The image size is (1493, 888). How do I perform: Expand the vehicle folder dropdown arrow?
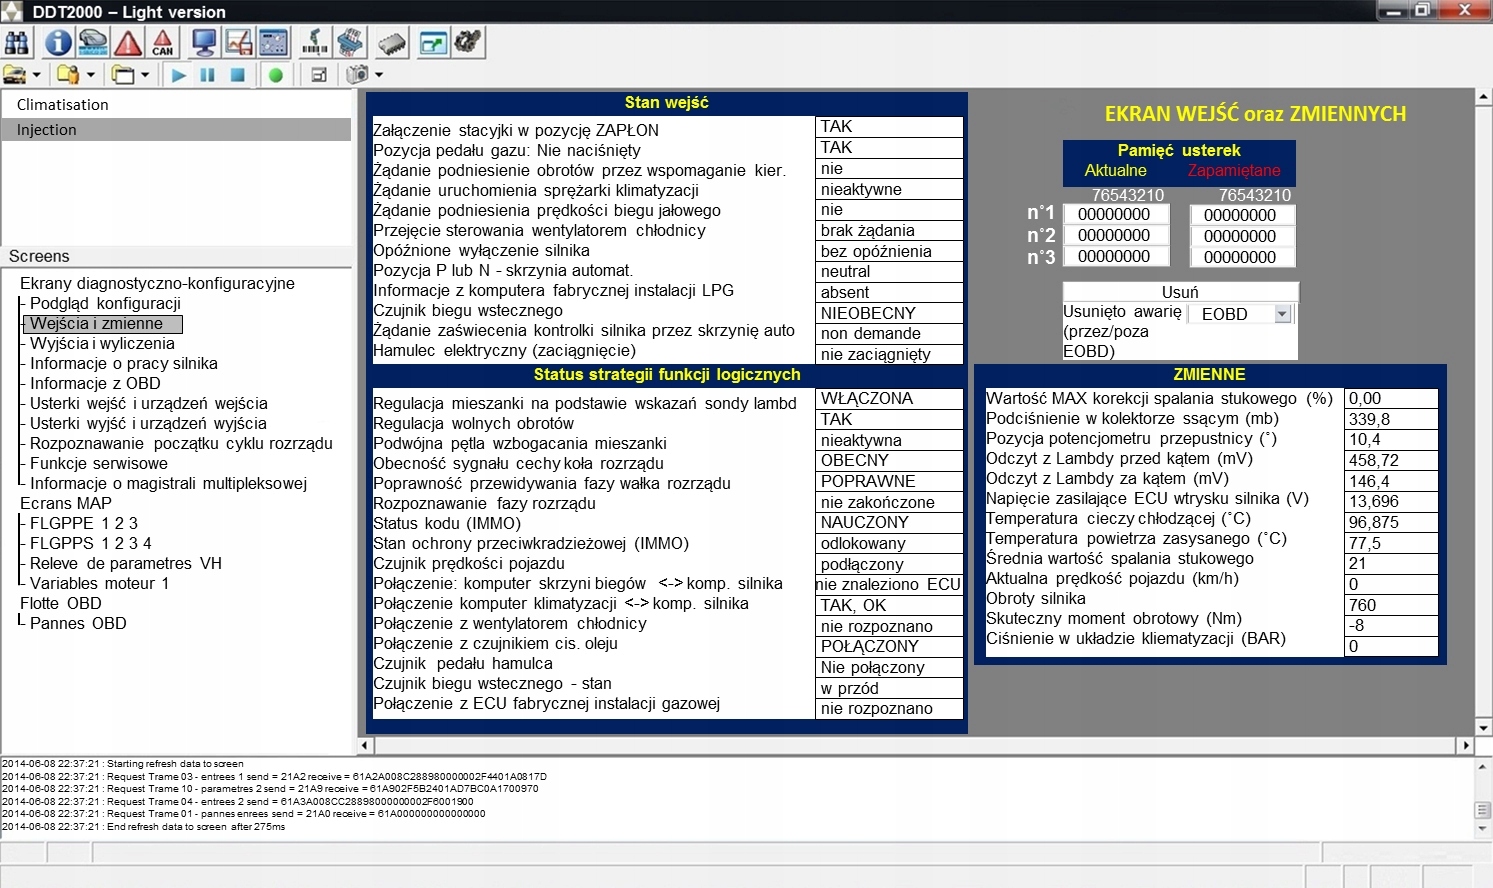pos(37,75)
